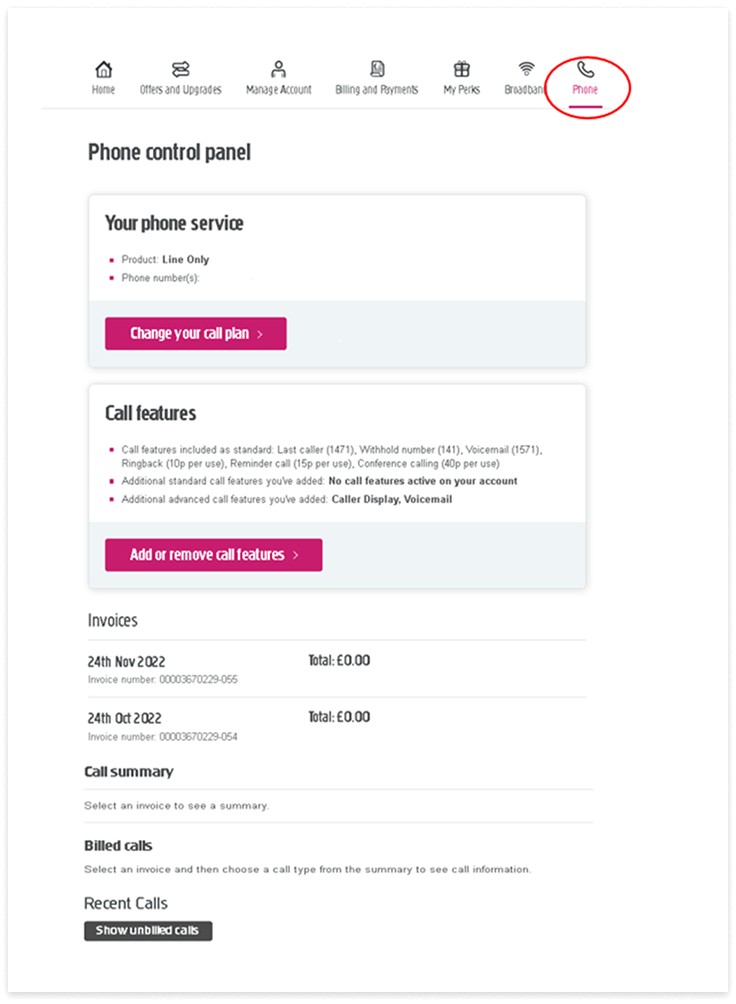Click the Phone control panel title

pos(168,152)
